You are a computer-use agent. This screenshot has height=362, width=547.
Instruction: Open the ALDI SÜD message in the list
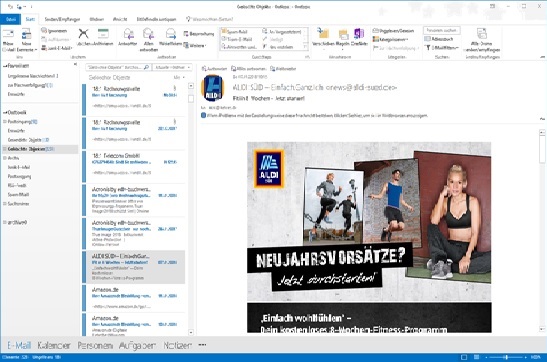point(134,267)
